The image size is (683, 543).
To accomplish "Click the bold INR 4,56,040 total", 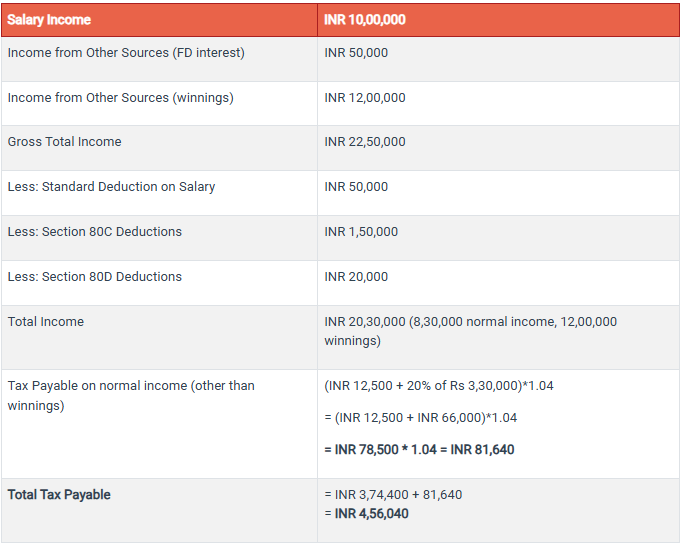I will [x=373, y=514].
